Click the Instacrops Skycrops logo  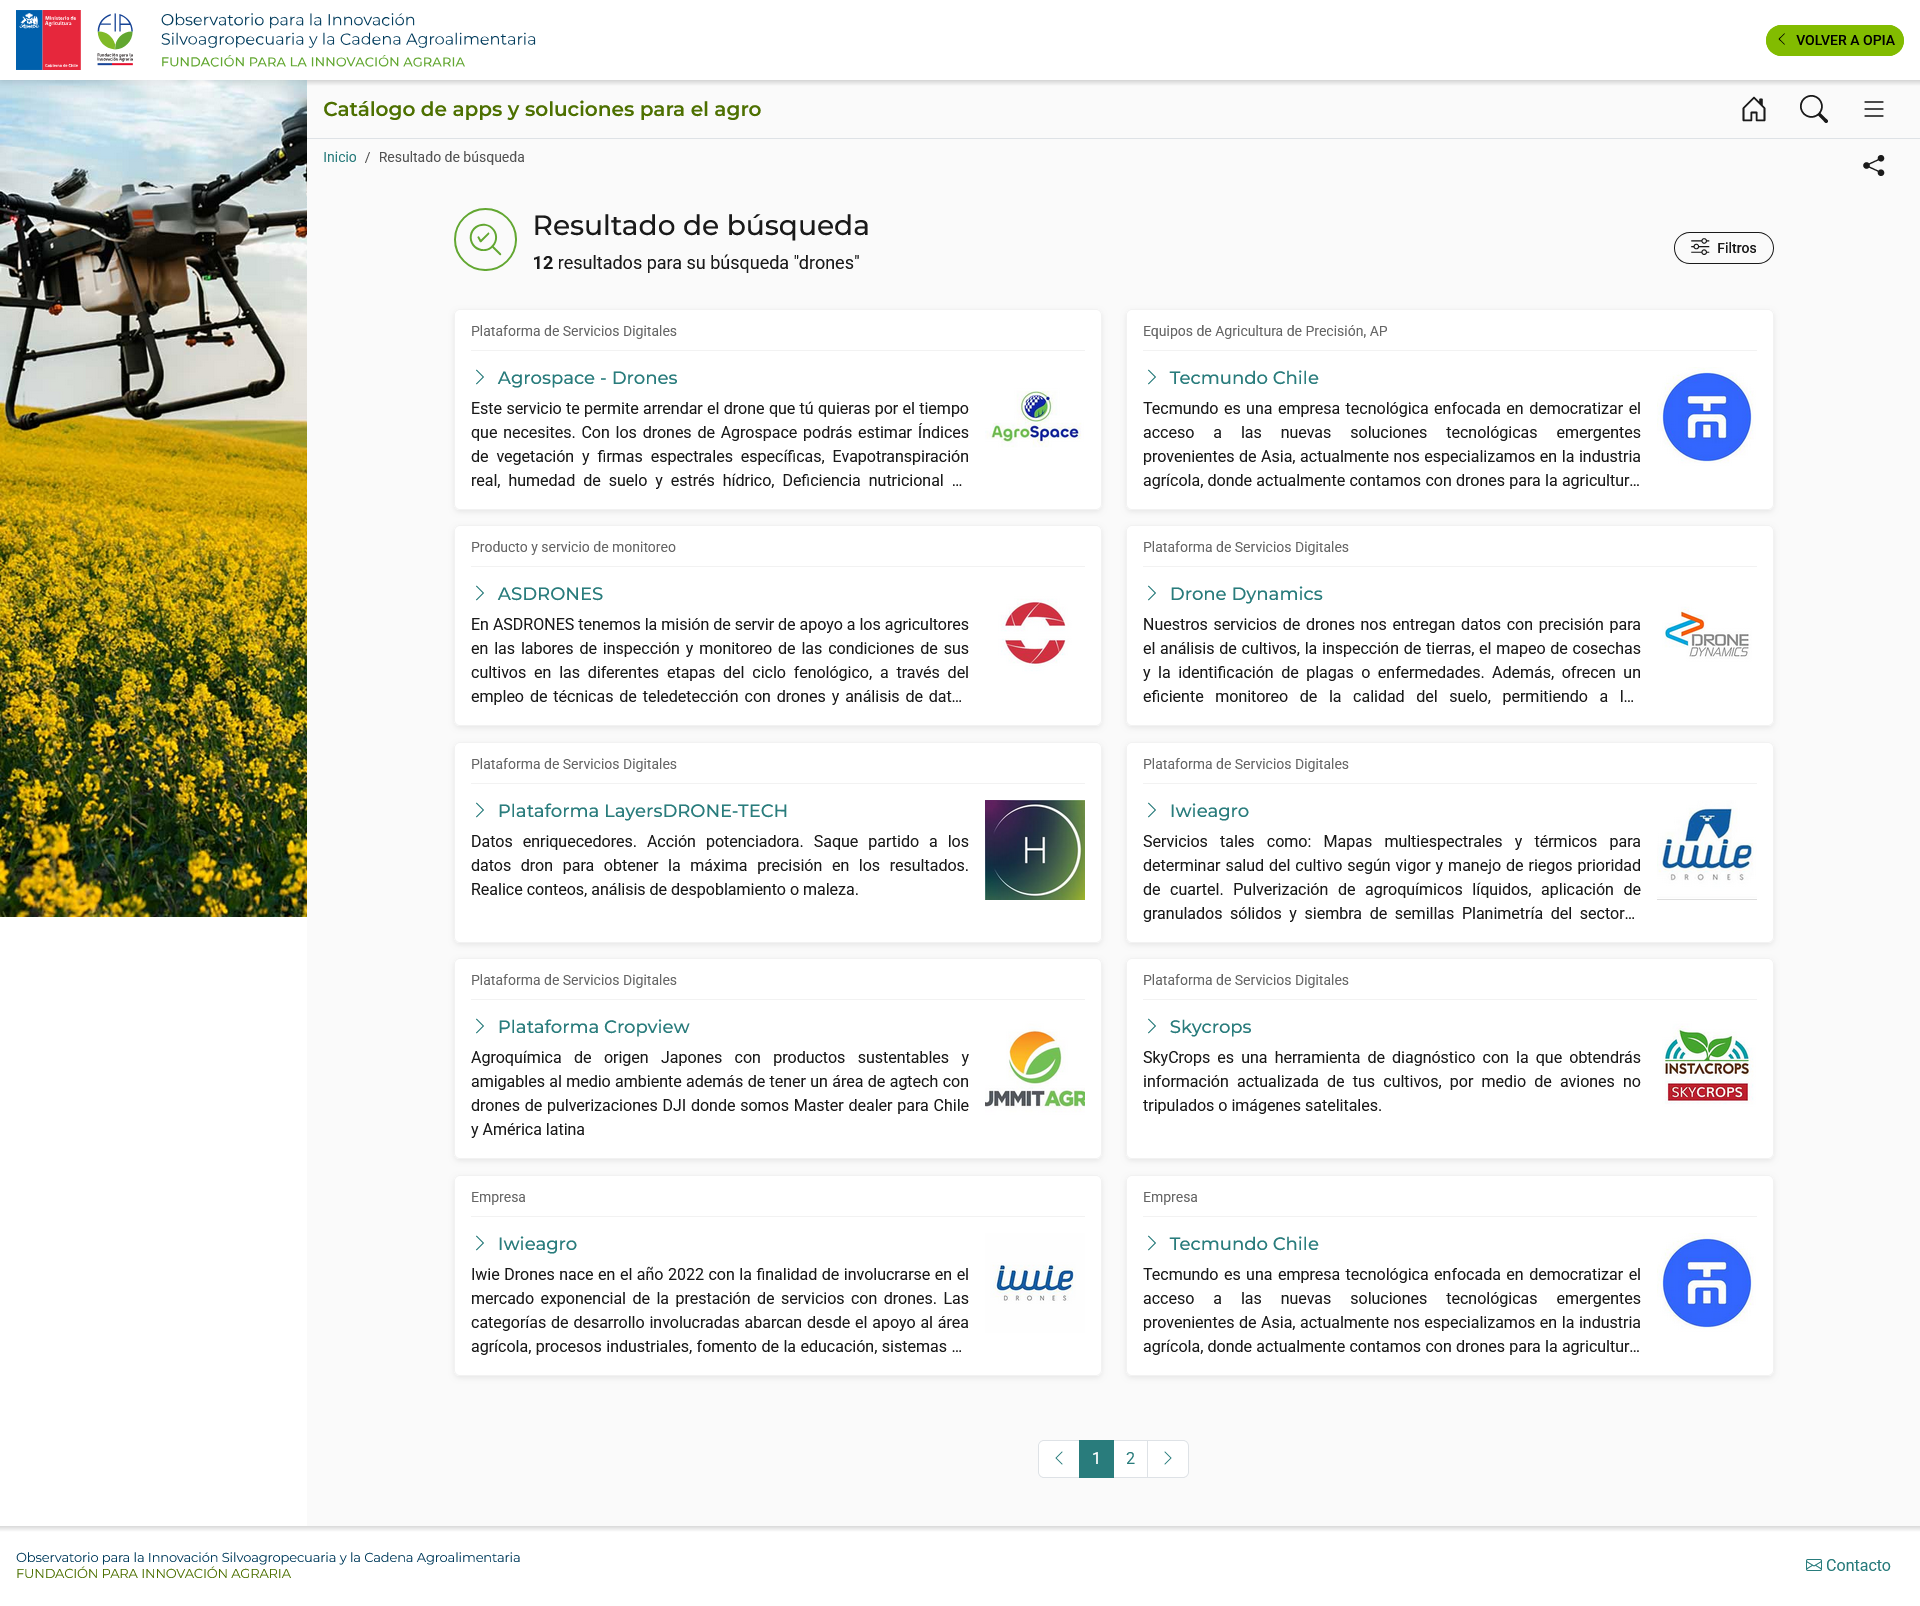click(x=1707, y=1066)
